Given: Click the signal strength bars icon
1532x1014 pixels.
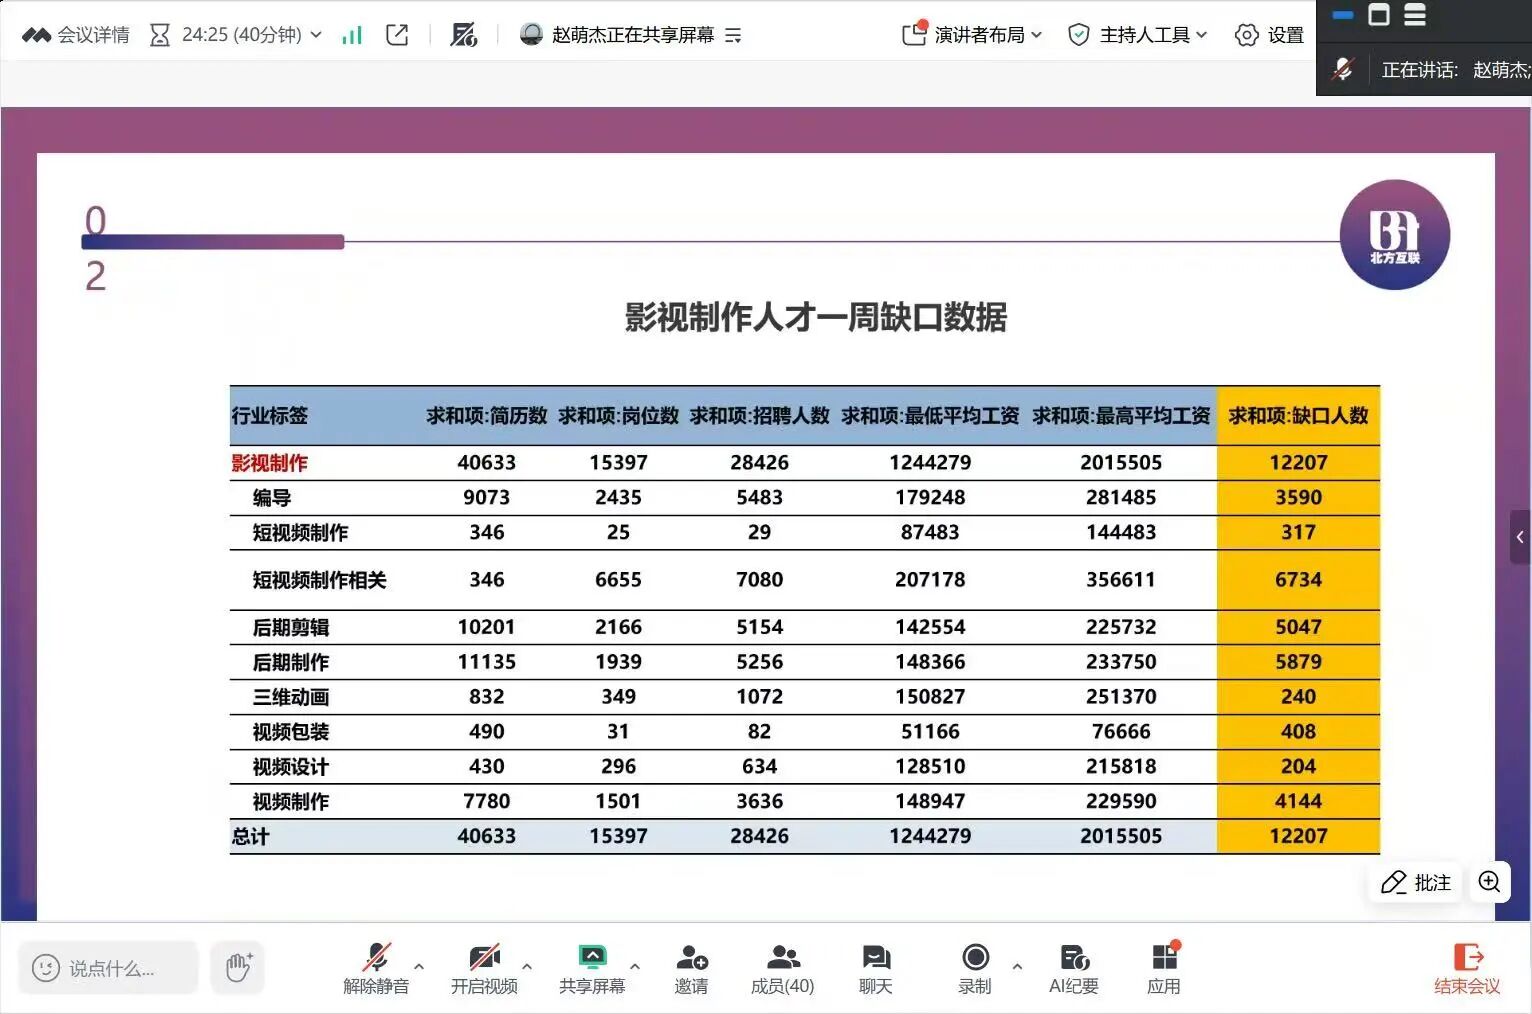Looking at the screenshot, I should 351,35.
